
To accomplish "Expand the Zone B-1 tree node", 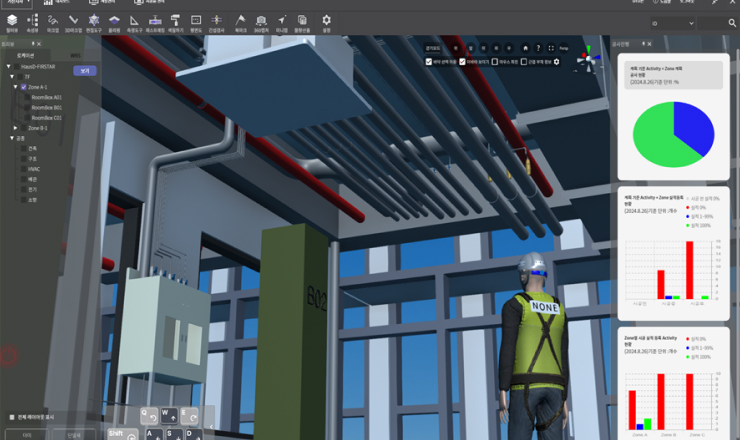I will 15,128.
